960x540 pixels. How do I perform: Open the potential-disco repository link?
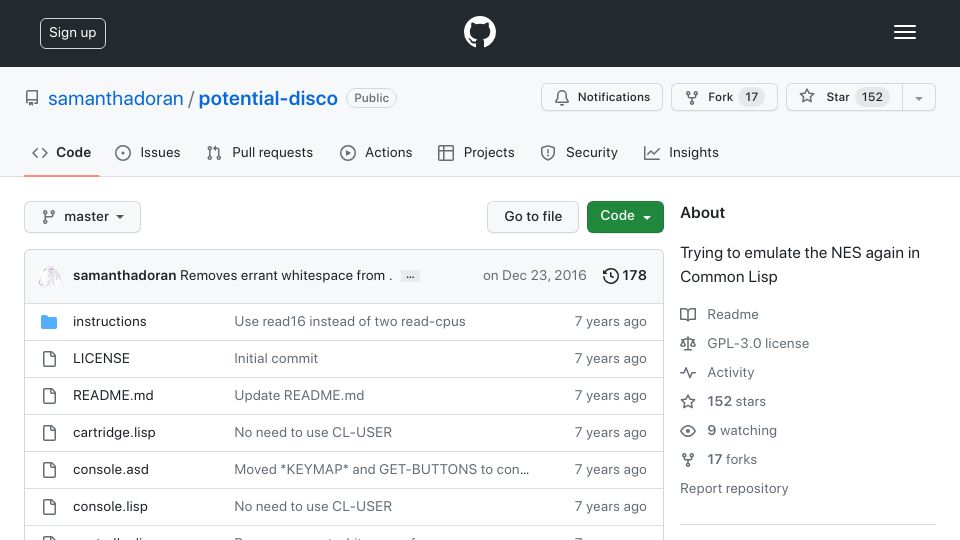click(268, 99)
